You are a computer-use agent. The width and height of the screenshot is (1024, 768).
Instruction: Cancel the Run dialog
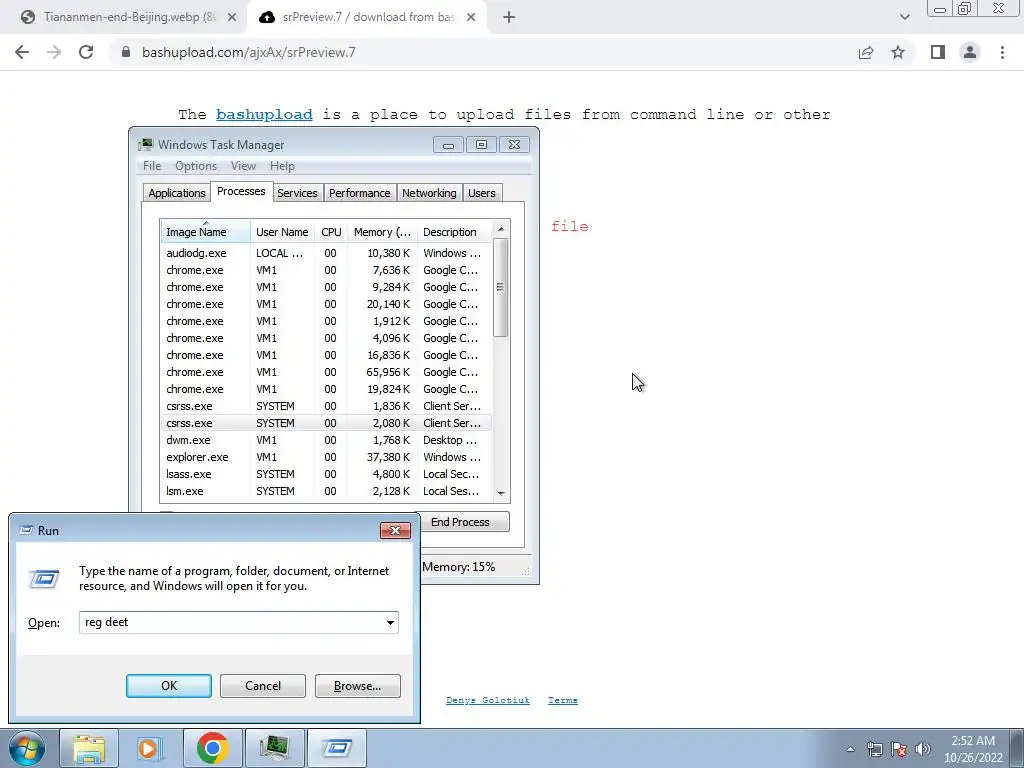(x=263, y=686)
